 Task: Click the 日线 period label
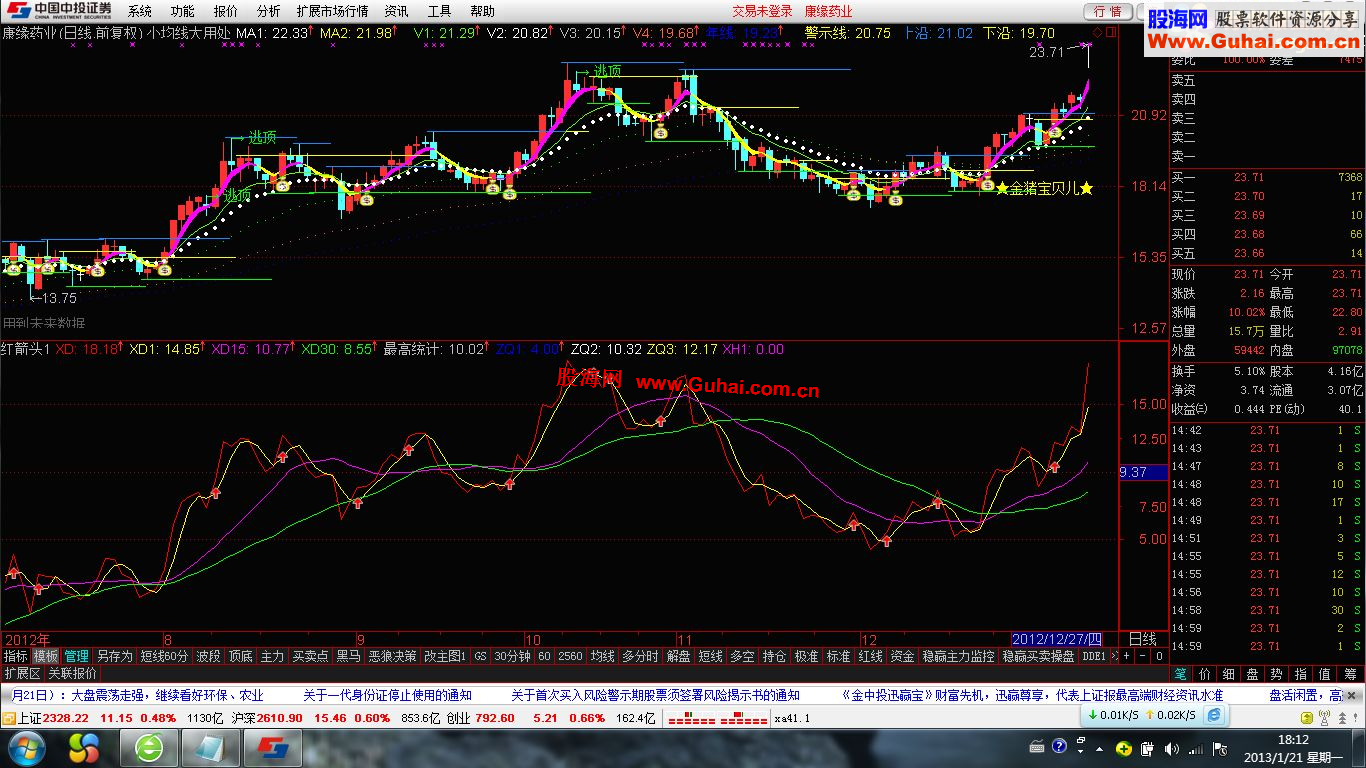pyautogui.click(x=1142, y=639)
